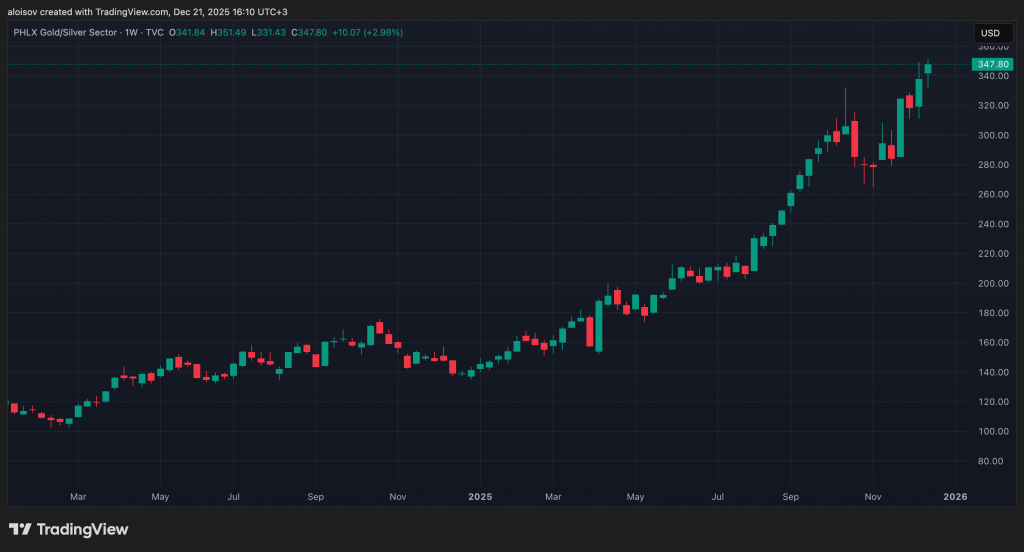
Task: Click the +10.07 (+2.98%) change value
Action: pyautogui.click(x=370, y=32)
